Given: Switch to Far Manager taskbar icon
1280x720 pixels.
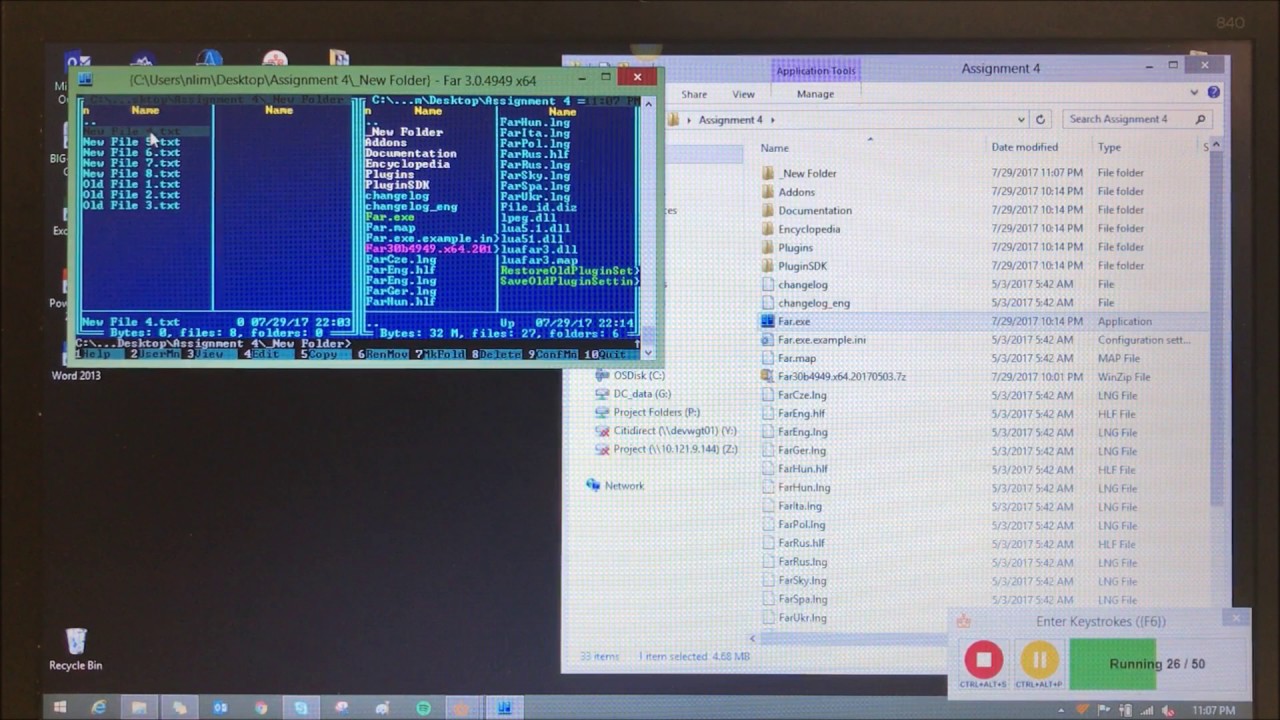Looking at the screenshot, I should tap(505, 708).
